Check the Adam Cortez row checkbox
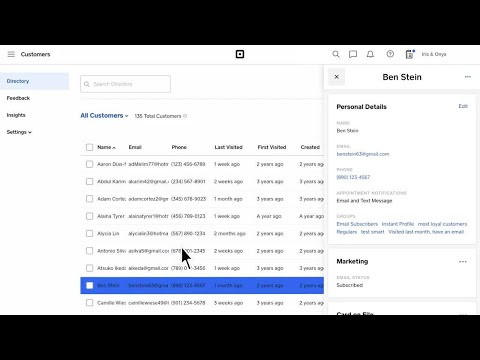The image size is (480, 360). [89, 199]
